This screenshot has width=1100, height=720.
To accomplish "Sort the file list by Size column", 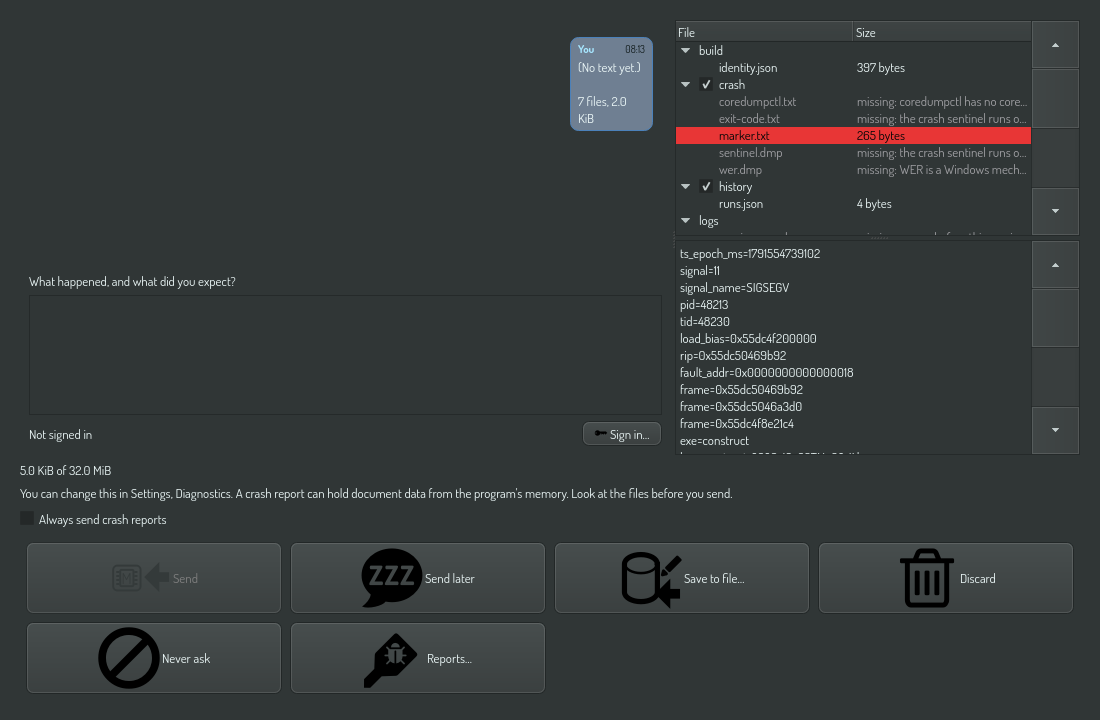I will 942,32.
